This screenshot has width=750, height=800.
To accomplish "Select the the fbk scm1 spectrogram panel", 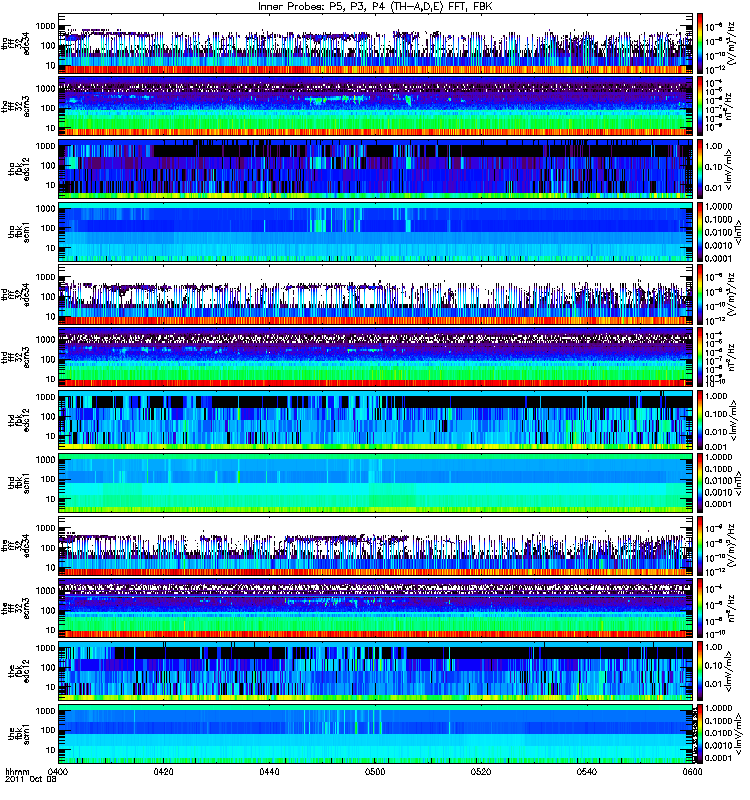I will point(376,734).
